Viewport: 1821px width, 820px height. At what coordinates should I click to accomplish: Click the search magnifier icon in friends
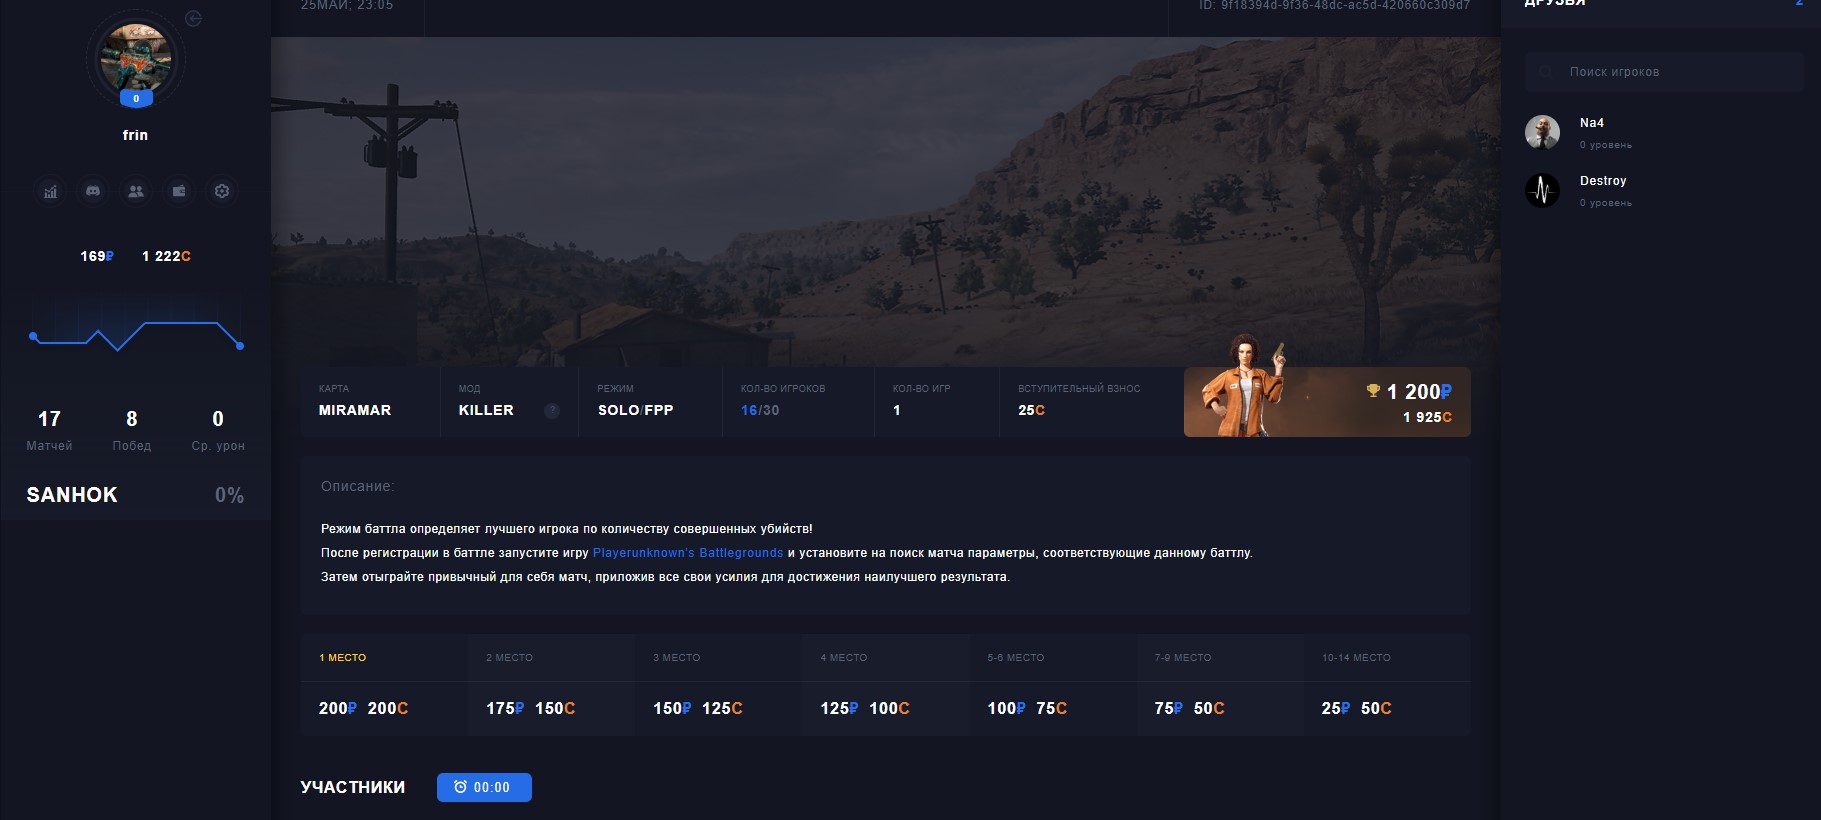[1546, 72]
